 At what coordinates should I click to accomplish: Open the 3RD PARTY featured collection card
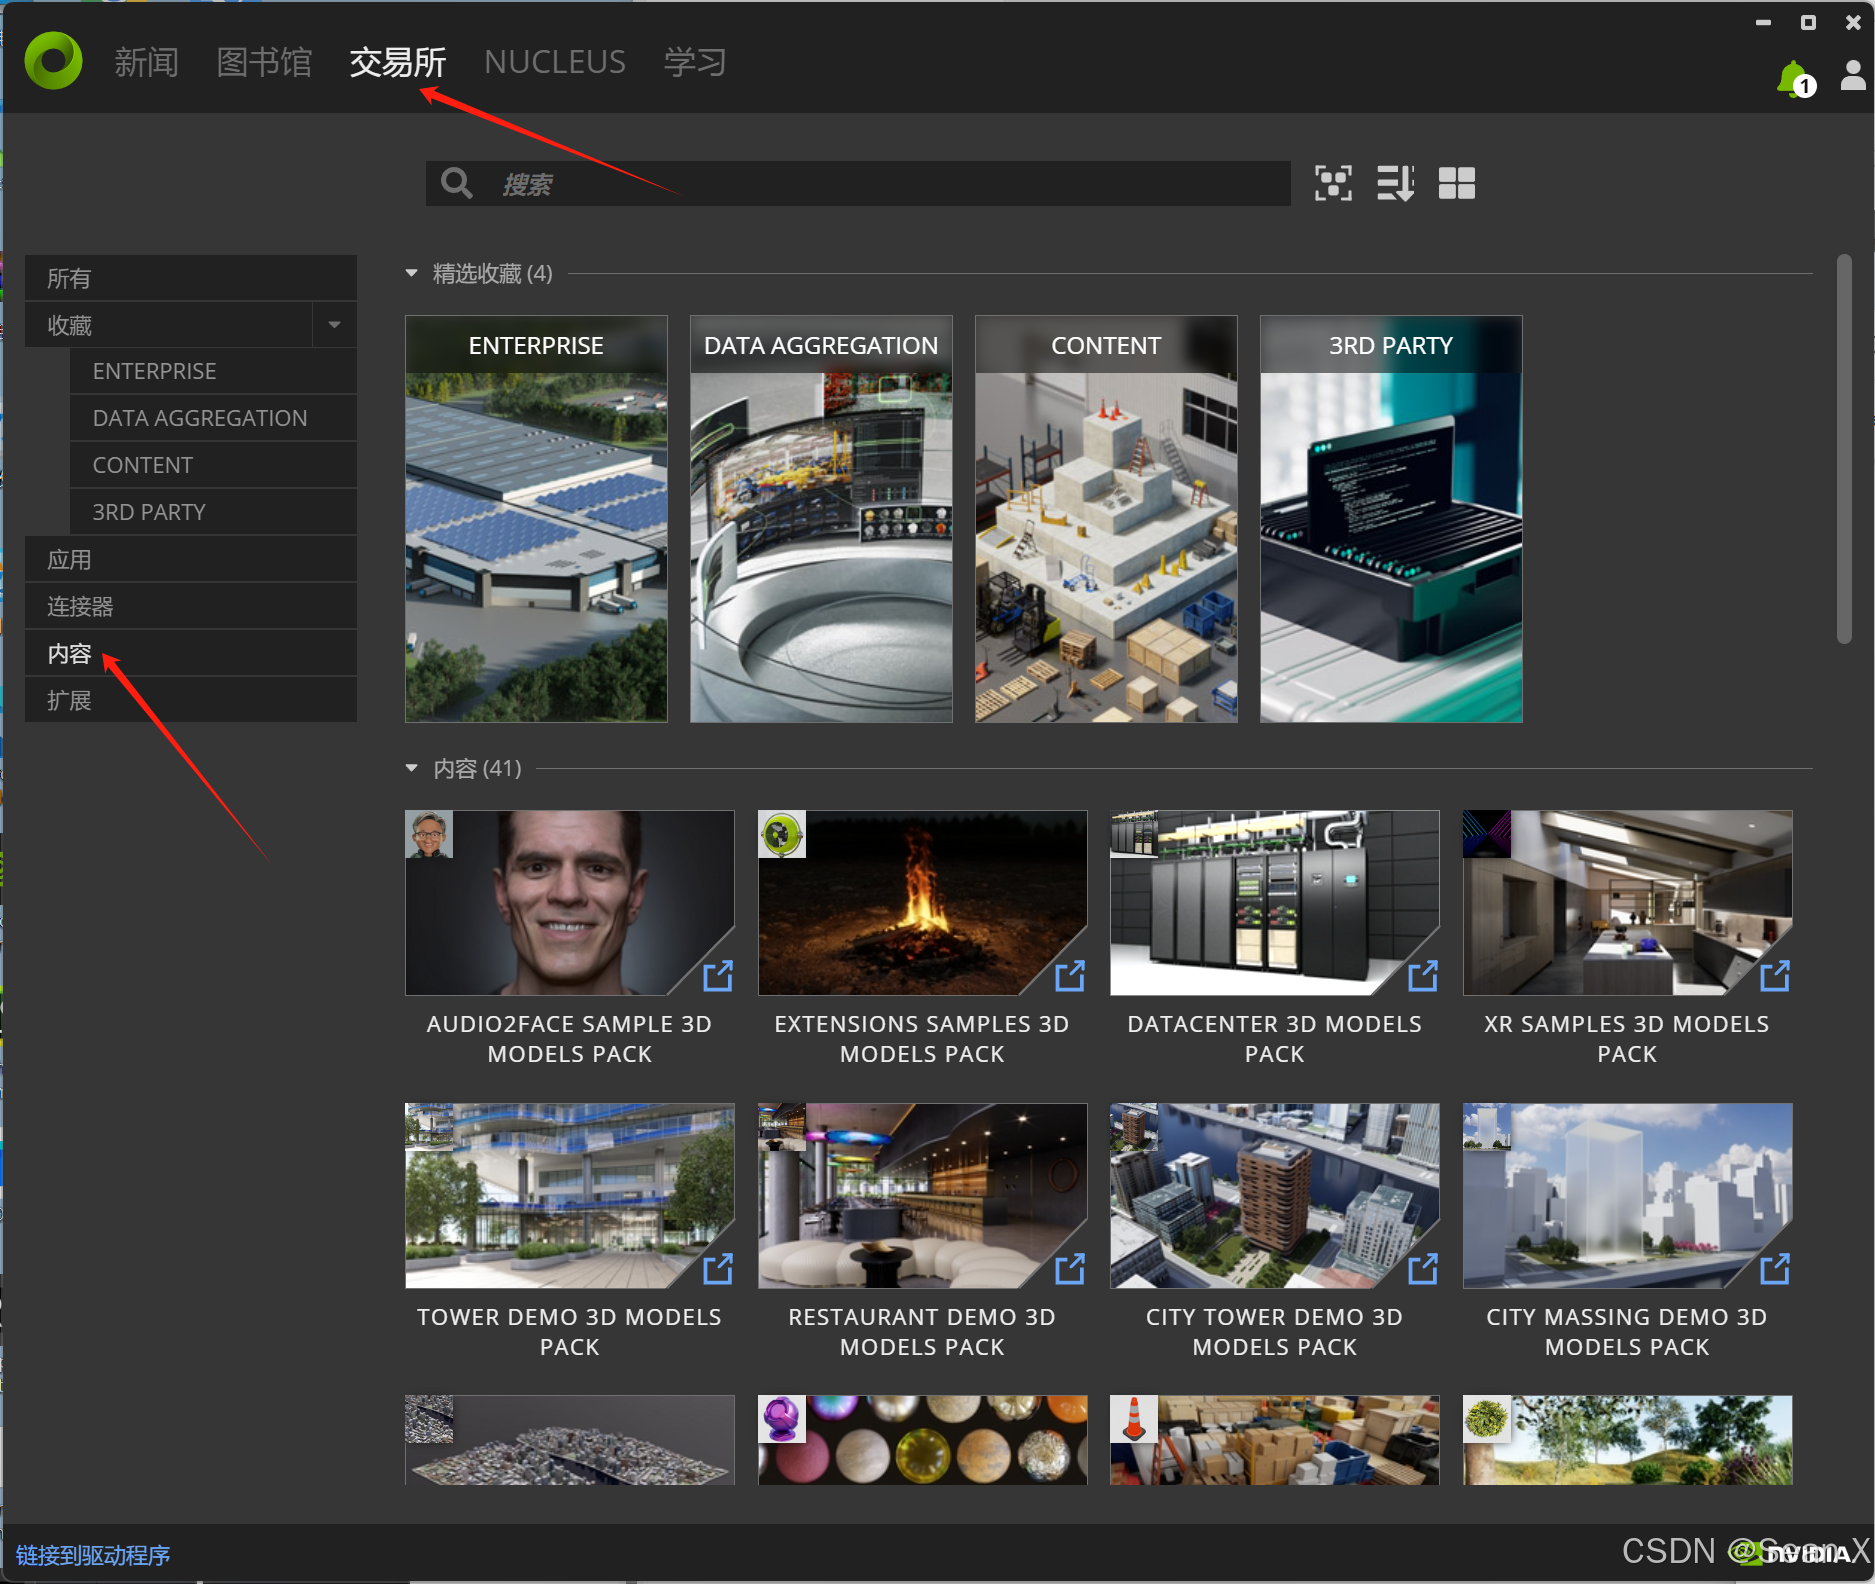tap(1391, 519)
